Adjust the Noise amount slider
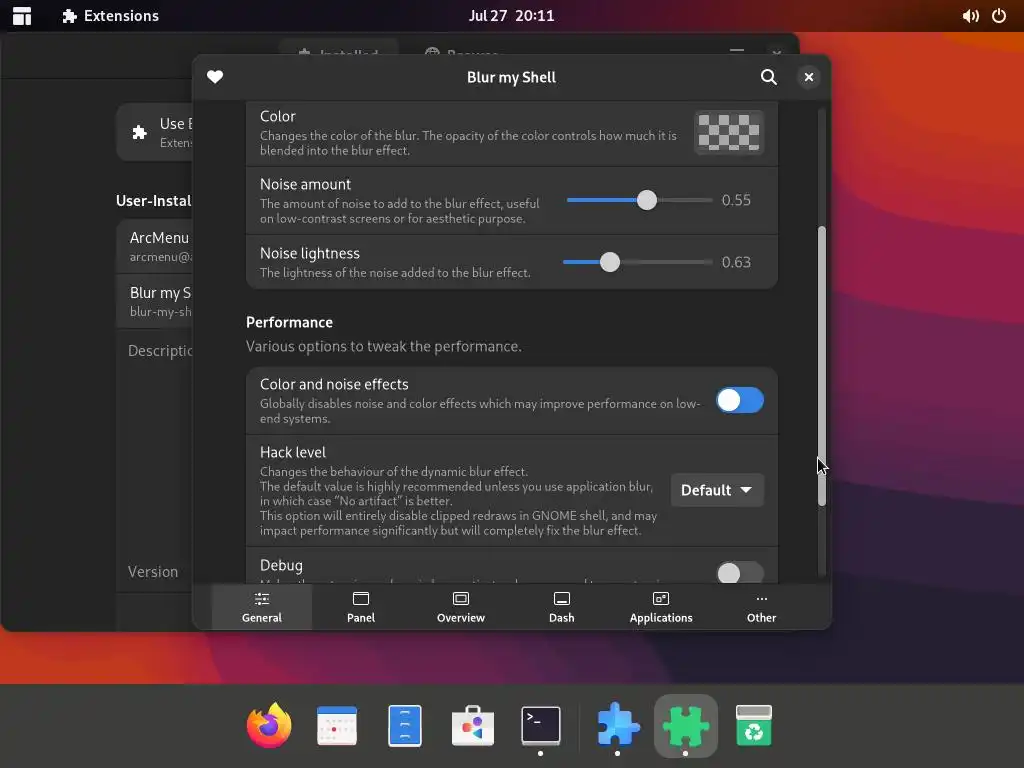The image size is (1024, 768). tap(639, 200)
